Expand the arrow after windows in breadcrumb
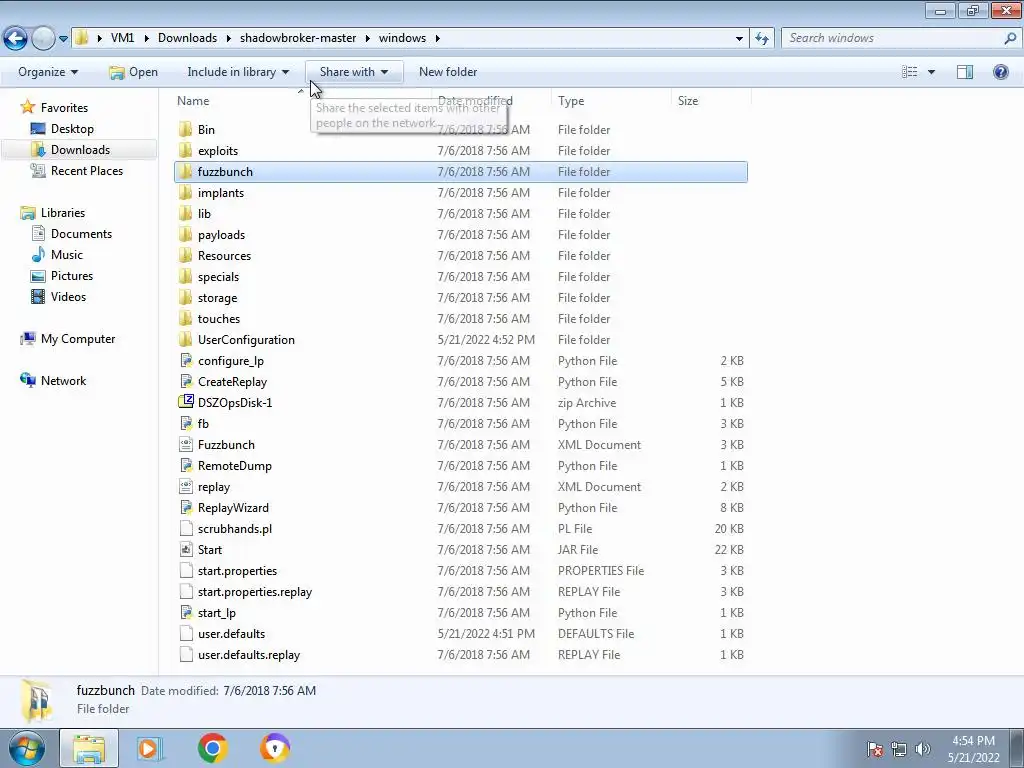Viewport: 1024px width, 768px height. coord(438,39)
